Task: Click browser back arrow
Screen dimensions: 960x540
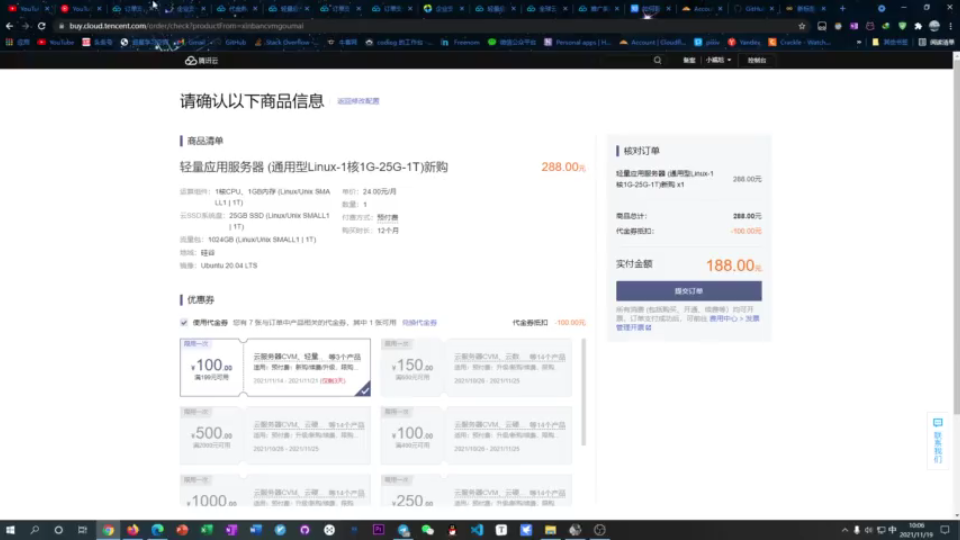Action: 9,26
